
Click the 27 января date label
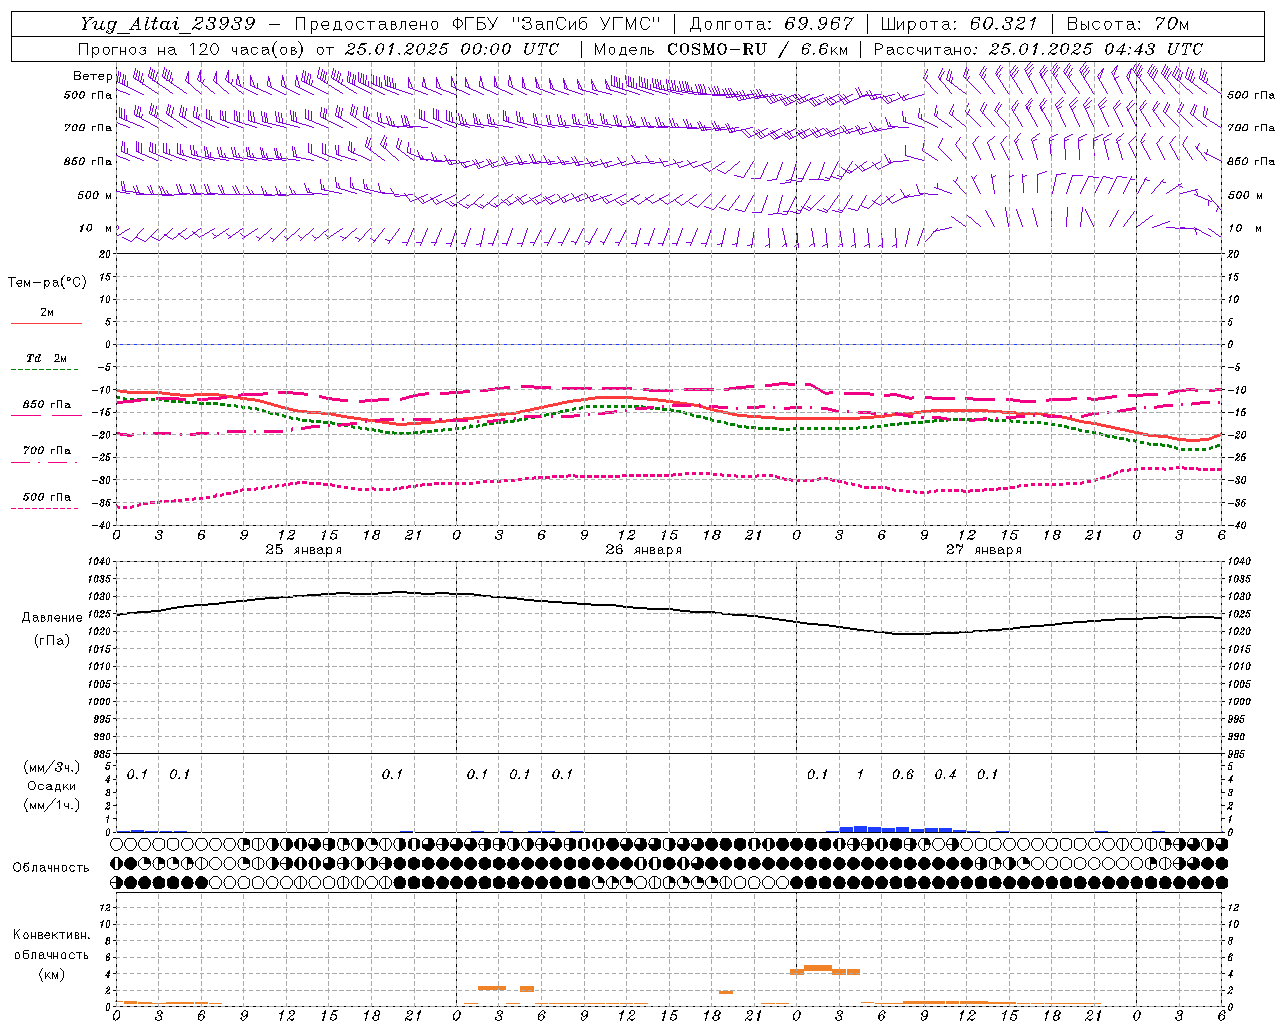(x=983, y=550)
